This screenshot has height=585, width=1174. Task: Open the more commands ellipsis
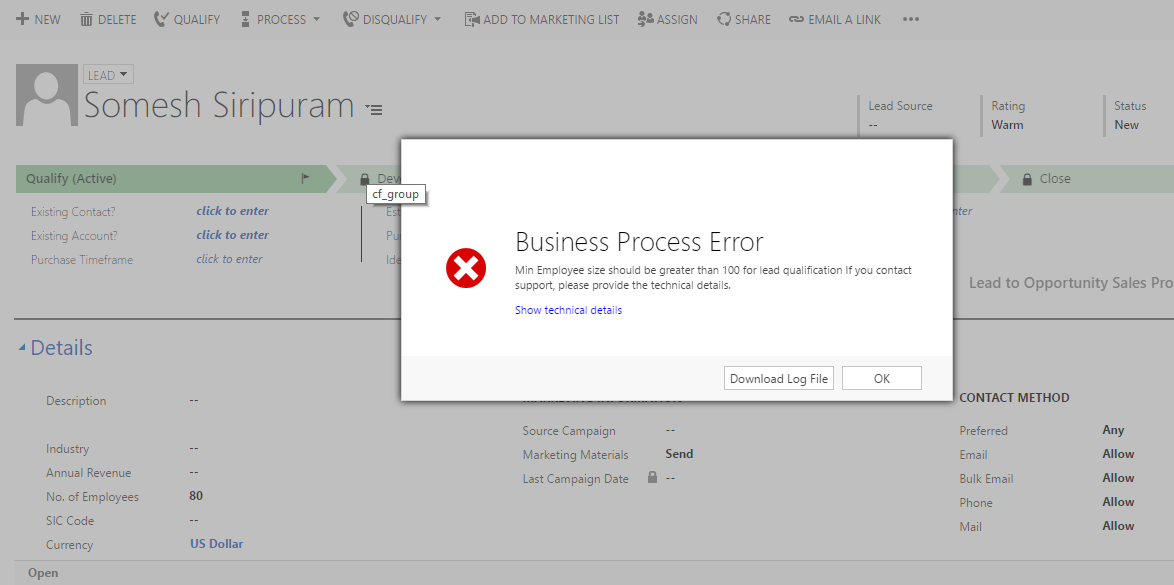tap(910, 19)
